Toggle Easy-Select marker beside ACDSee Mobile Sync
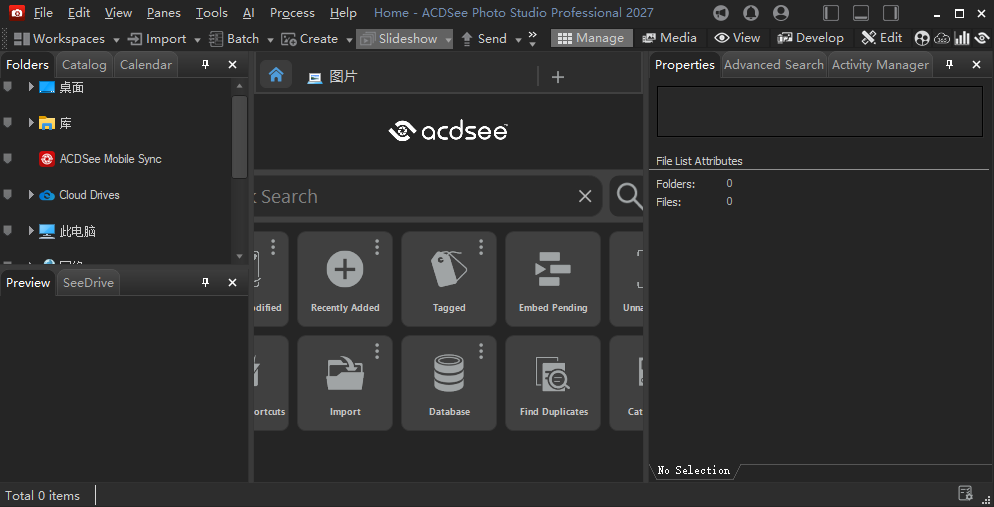This screenshot has width=994, height=507. 8,158
